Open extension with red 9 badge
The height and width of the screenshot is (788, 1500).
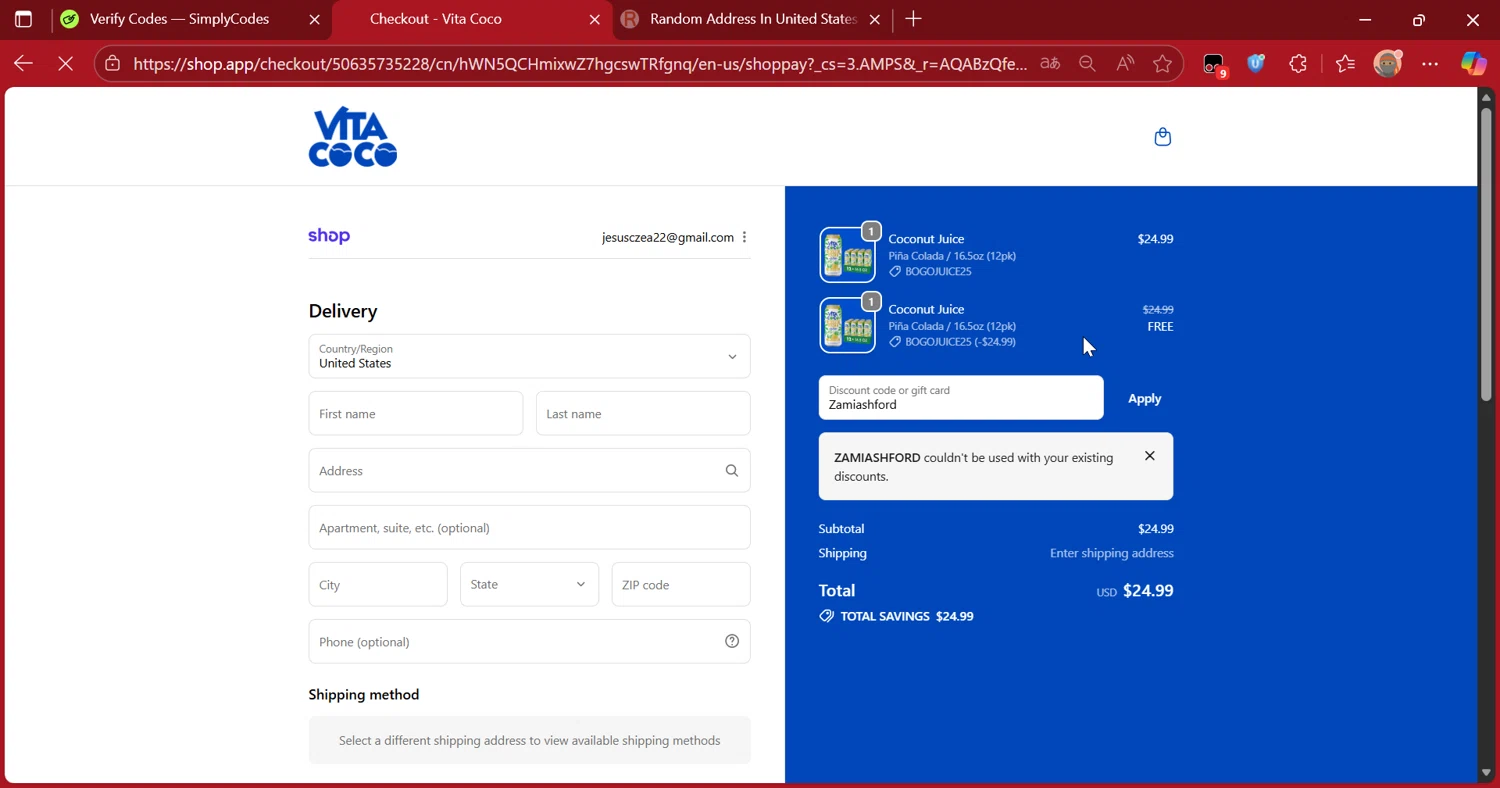pos(1214,65)
